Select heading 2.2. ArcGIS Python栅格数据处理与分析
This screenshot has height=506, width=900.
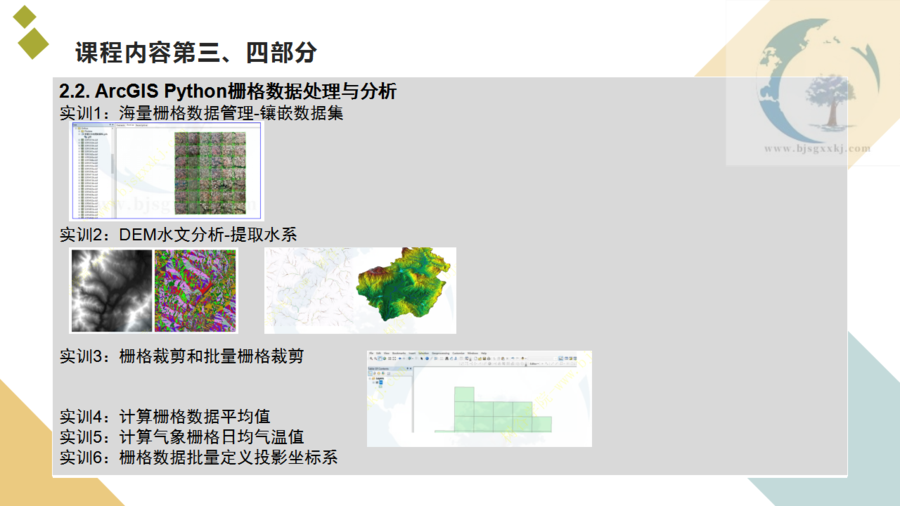point(228,91)
